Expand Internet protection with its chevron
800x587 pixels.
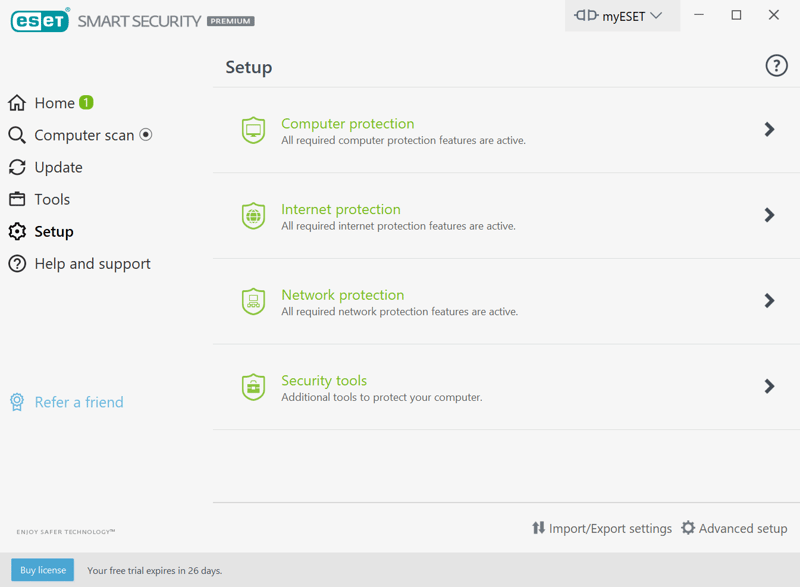tap(769, 215)
